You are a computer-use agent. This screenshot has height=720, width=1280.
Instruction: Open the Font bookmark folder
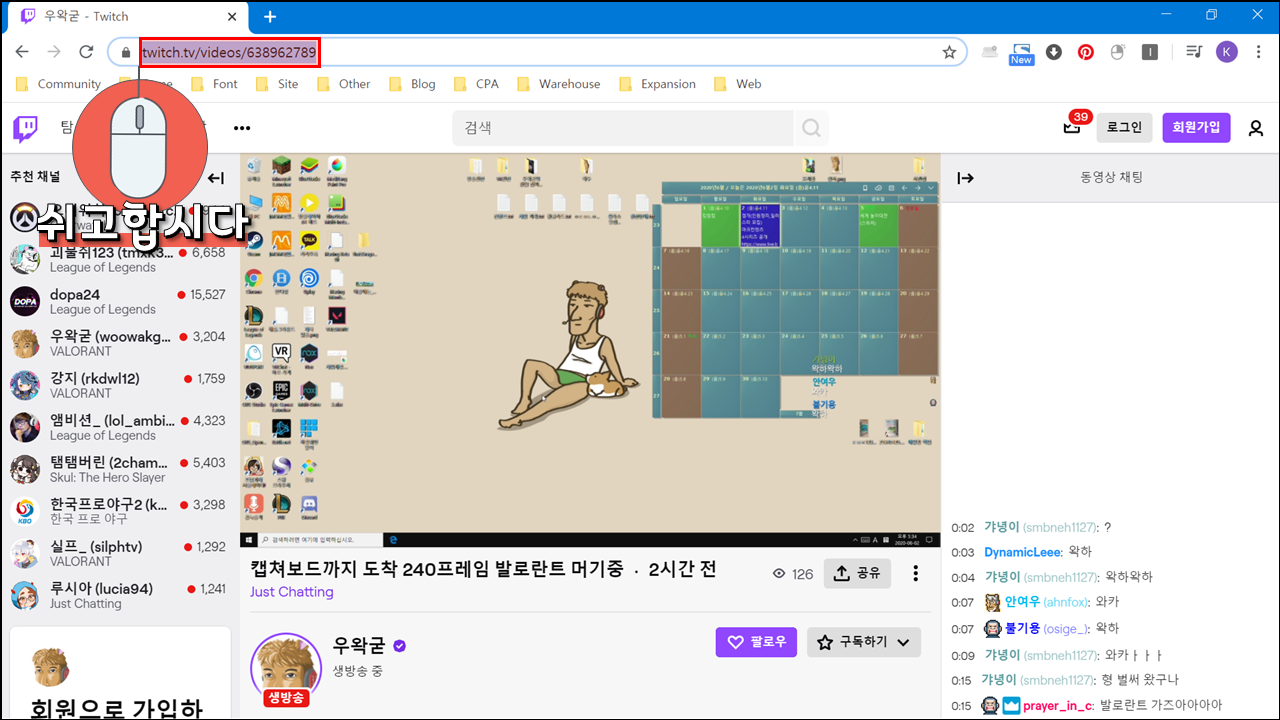tap(215, 84)
